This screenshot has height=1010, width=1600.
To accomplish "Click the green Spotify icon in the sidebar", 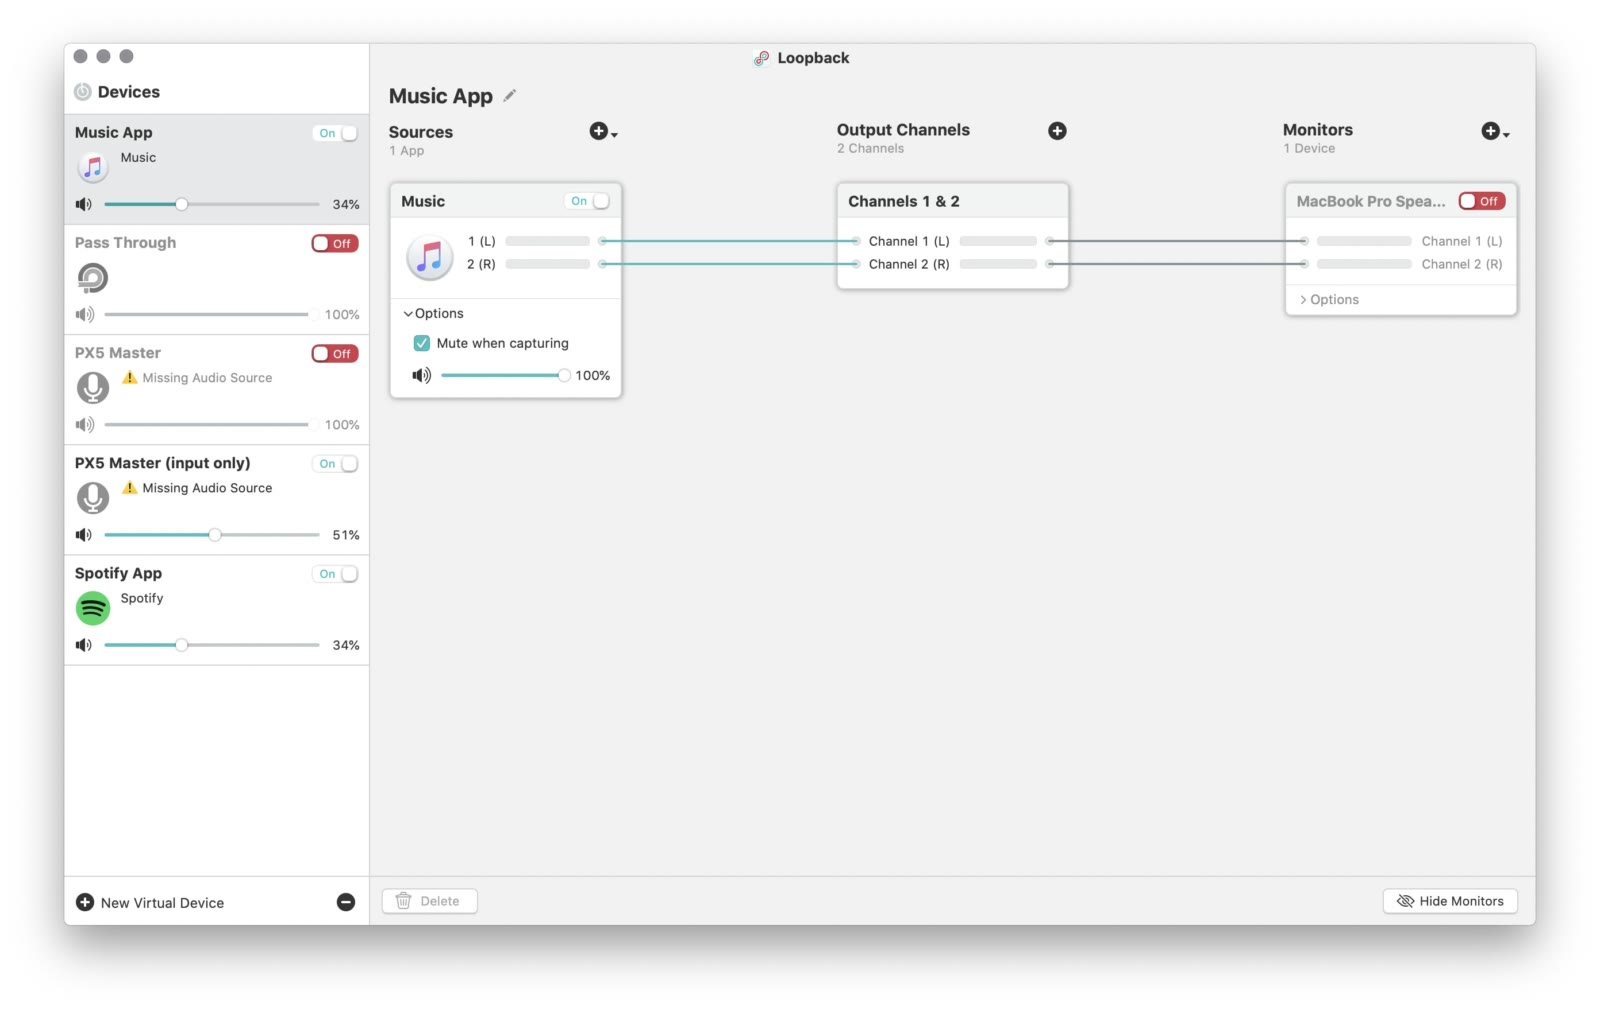I will [93, 607].
